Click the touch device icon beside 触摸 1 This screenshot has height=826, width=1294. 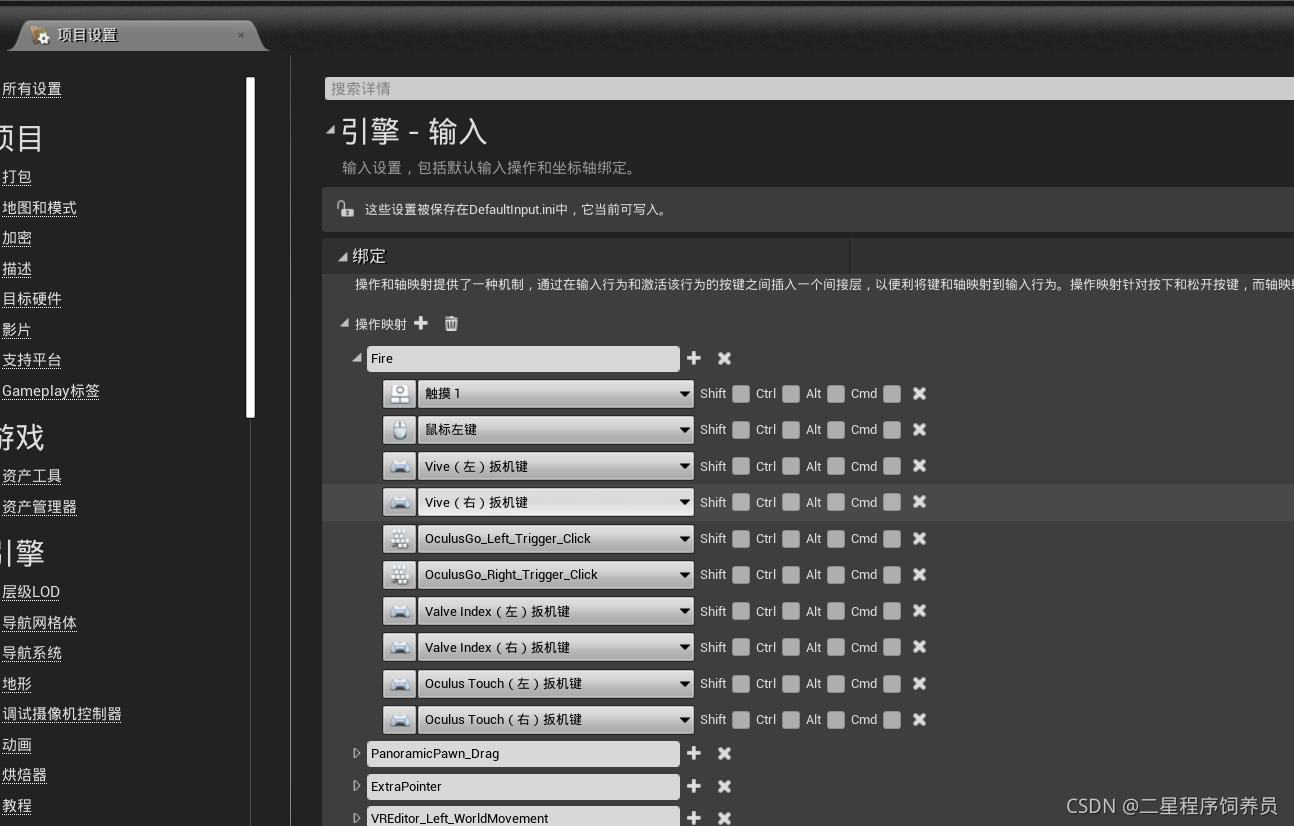399,393
